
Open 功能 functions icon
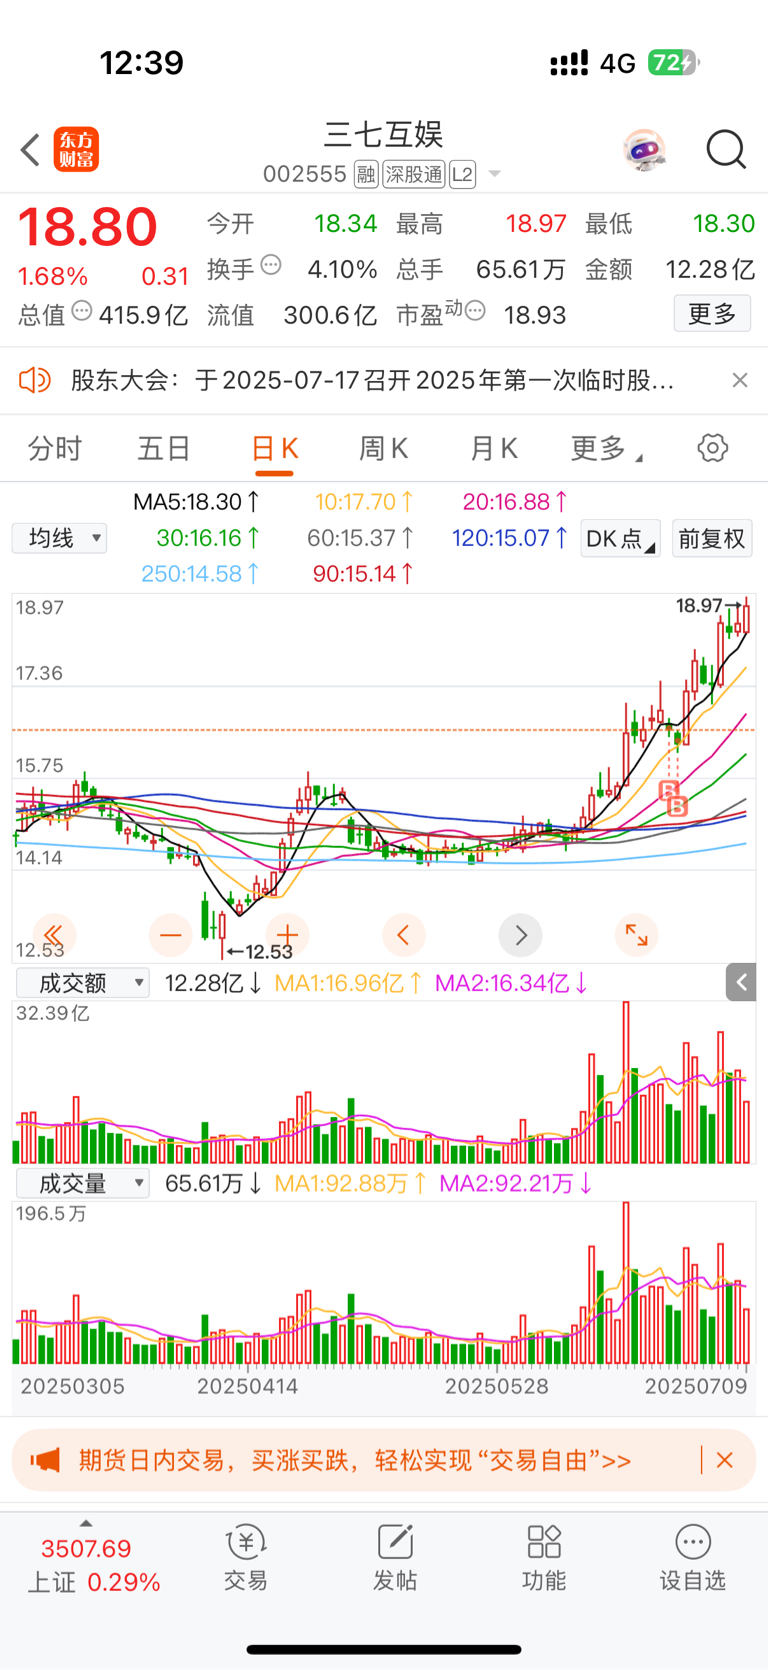(x=544, y=1559)
